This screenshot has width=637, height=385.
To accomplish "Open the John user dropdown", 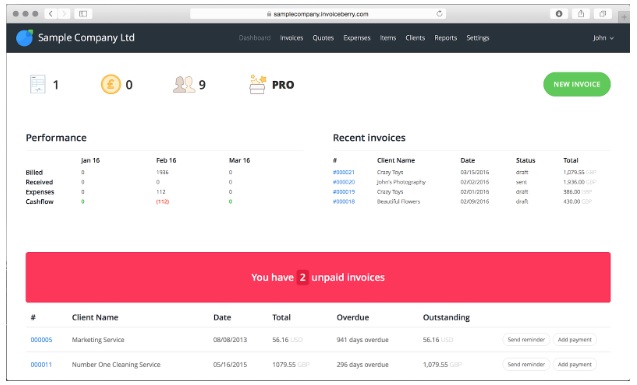I will (x=603, y=38).
